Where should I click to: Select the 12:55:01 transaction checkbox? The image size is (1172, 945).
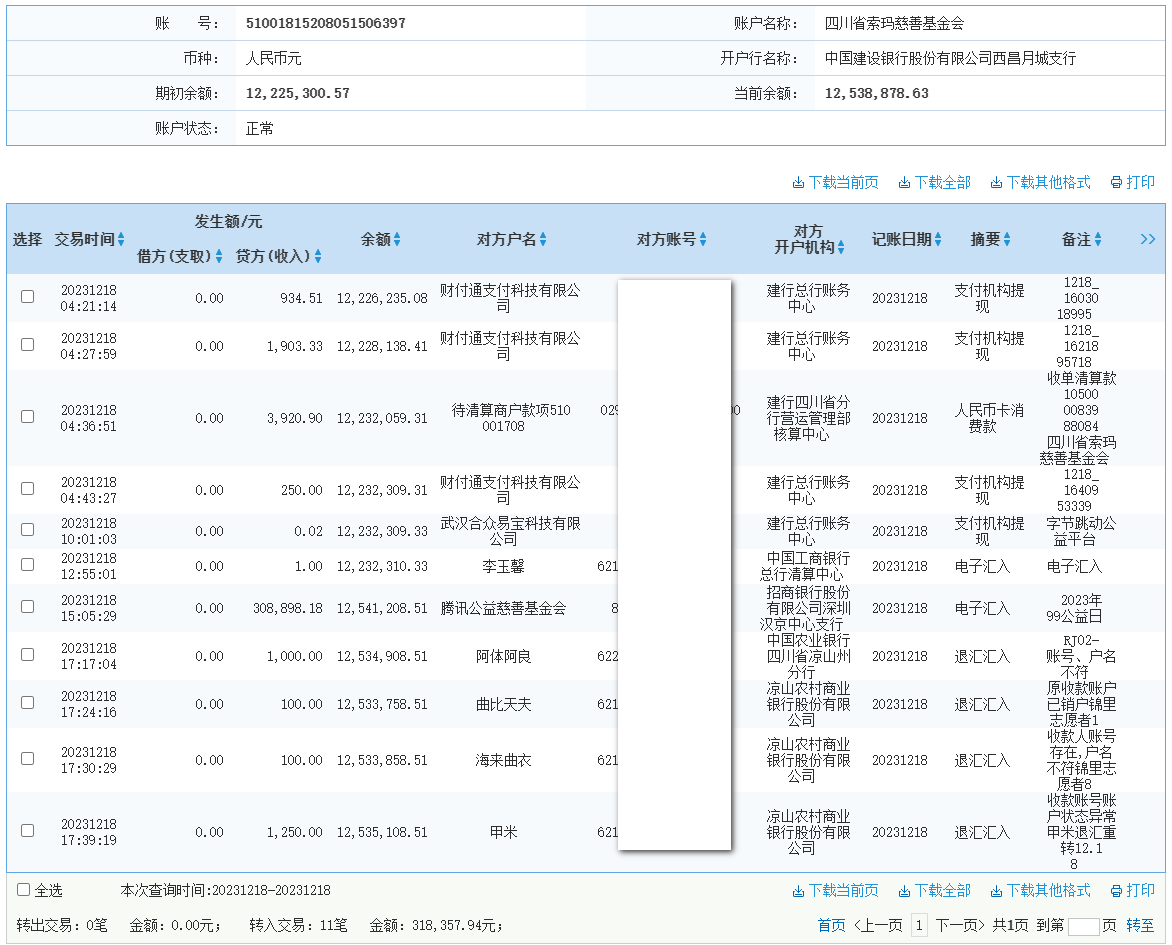[28, 564]
